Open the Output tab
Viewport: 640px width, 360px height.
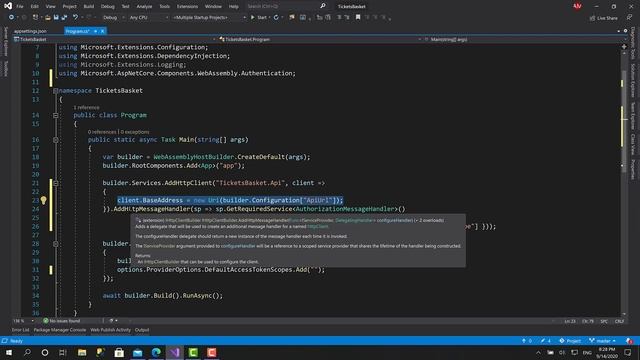coord(142,330)
